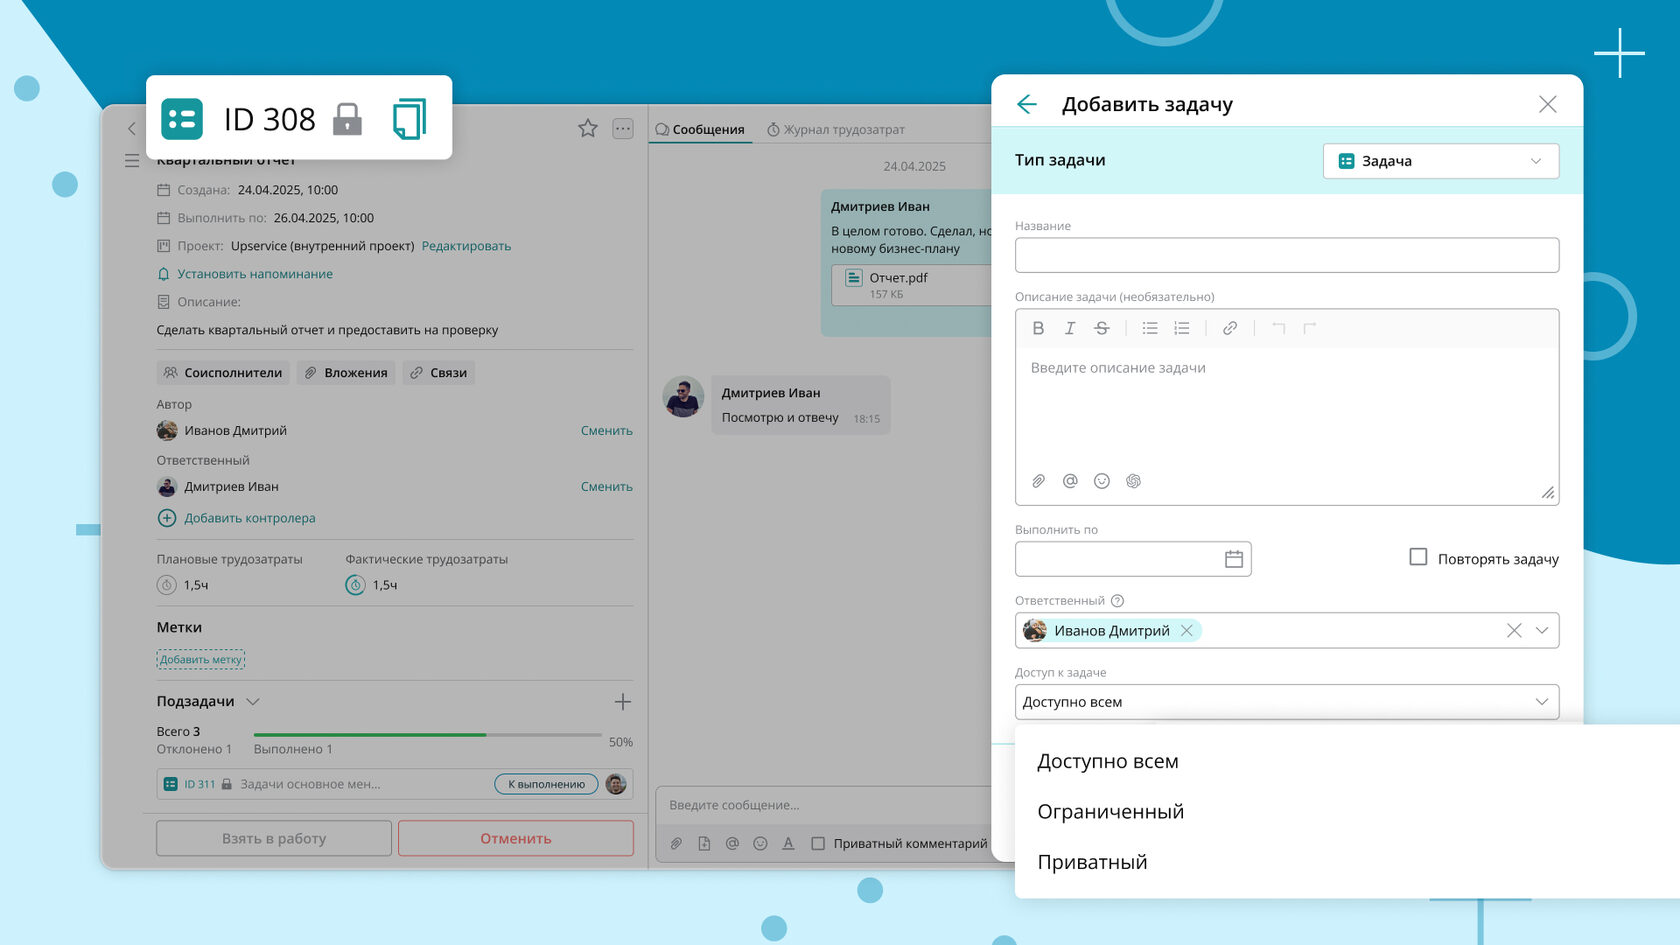Open the Тип задачи dropdown
This screenshot has height=945, width=1680.
coord(1441,161)
